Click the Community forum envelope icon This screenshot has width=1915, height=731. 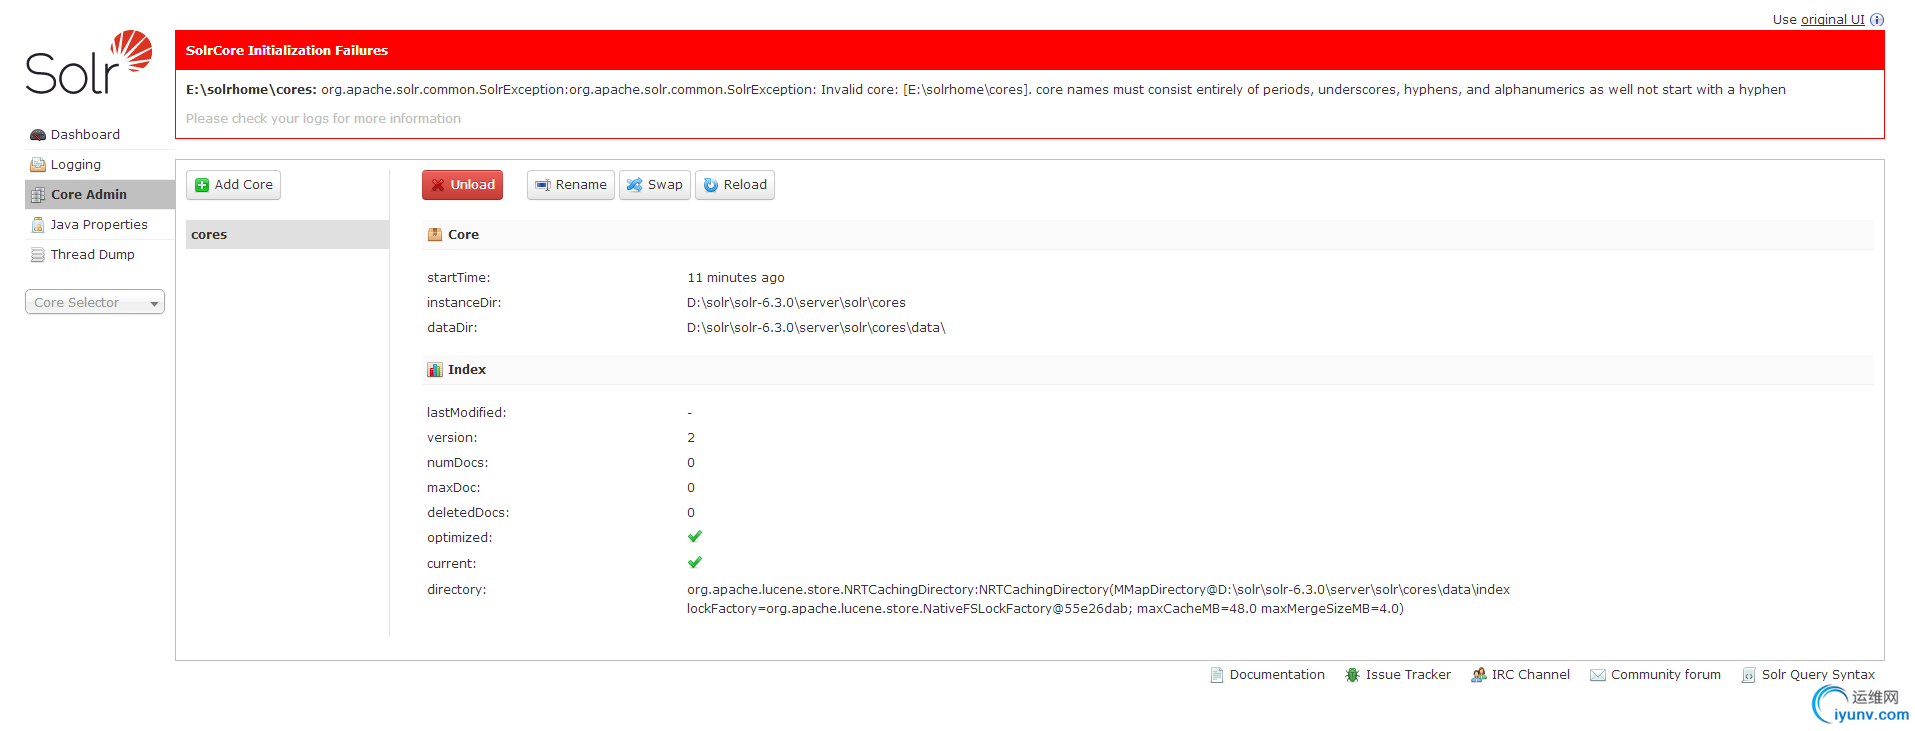coord(1598,675)
